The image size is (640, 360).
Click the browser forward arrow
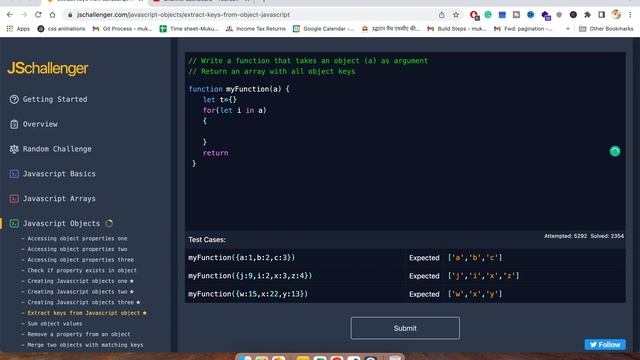[24, 15]
